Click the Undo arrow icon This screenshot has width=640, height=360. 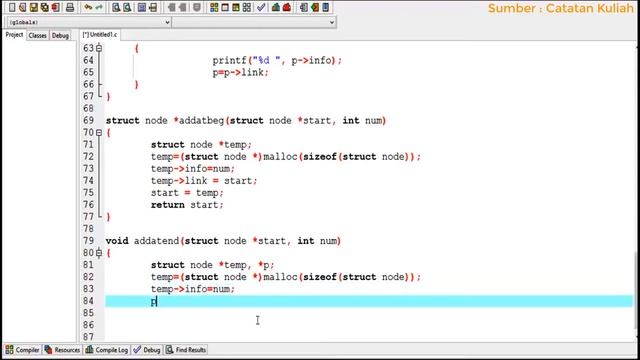pos(88,7)
